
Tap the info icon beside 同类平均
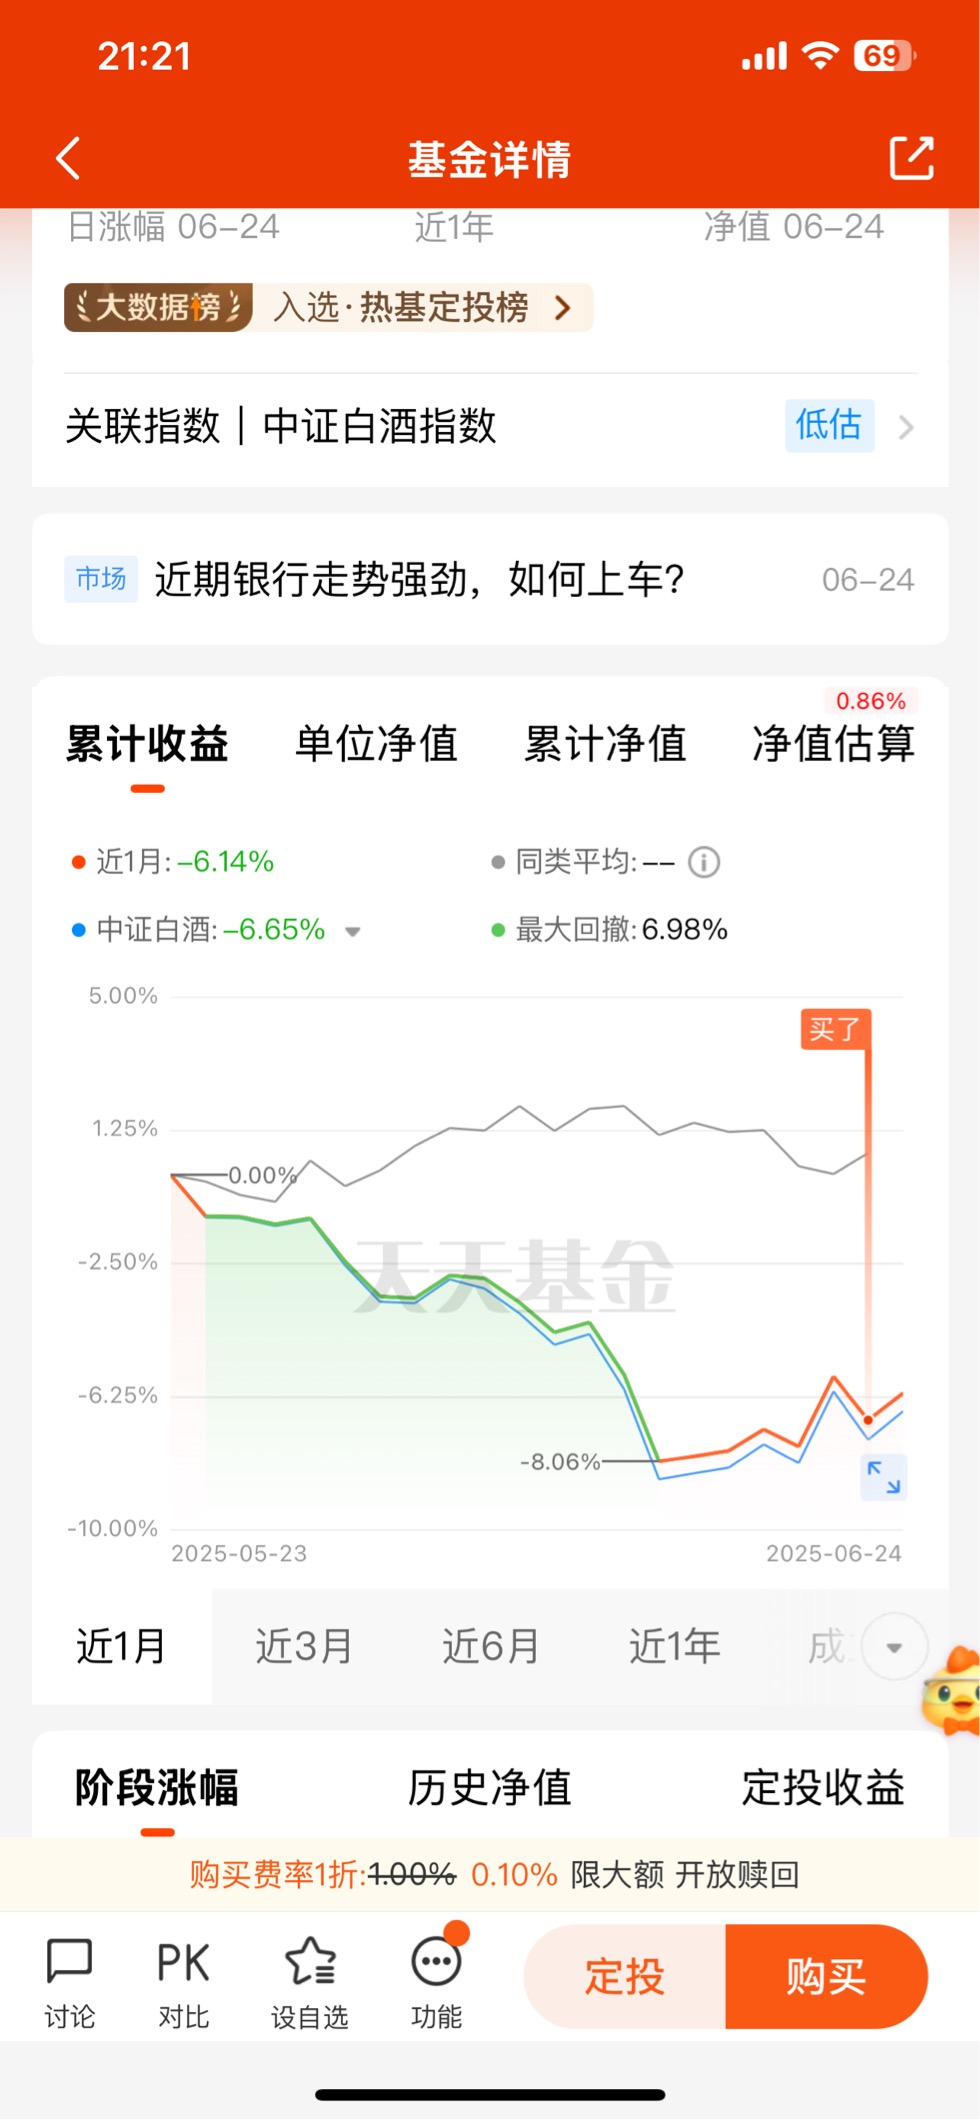[704, 862]
